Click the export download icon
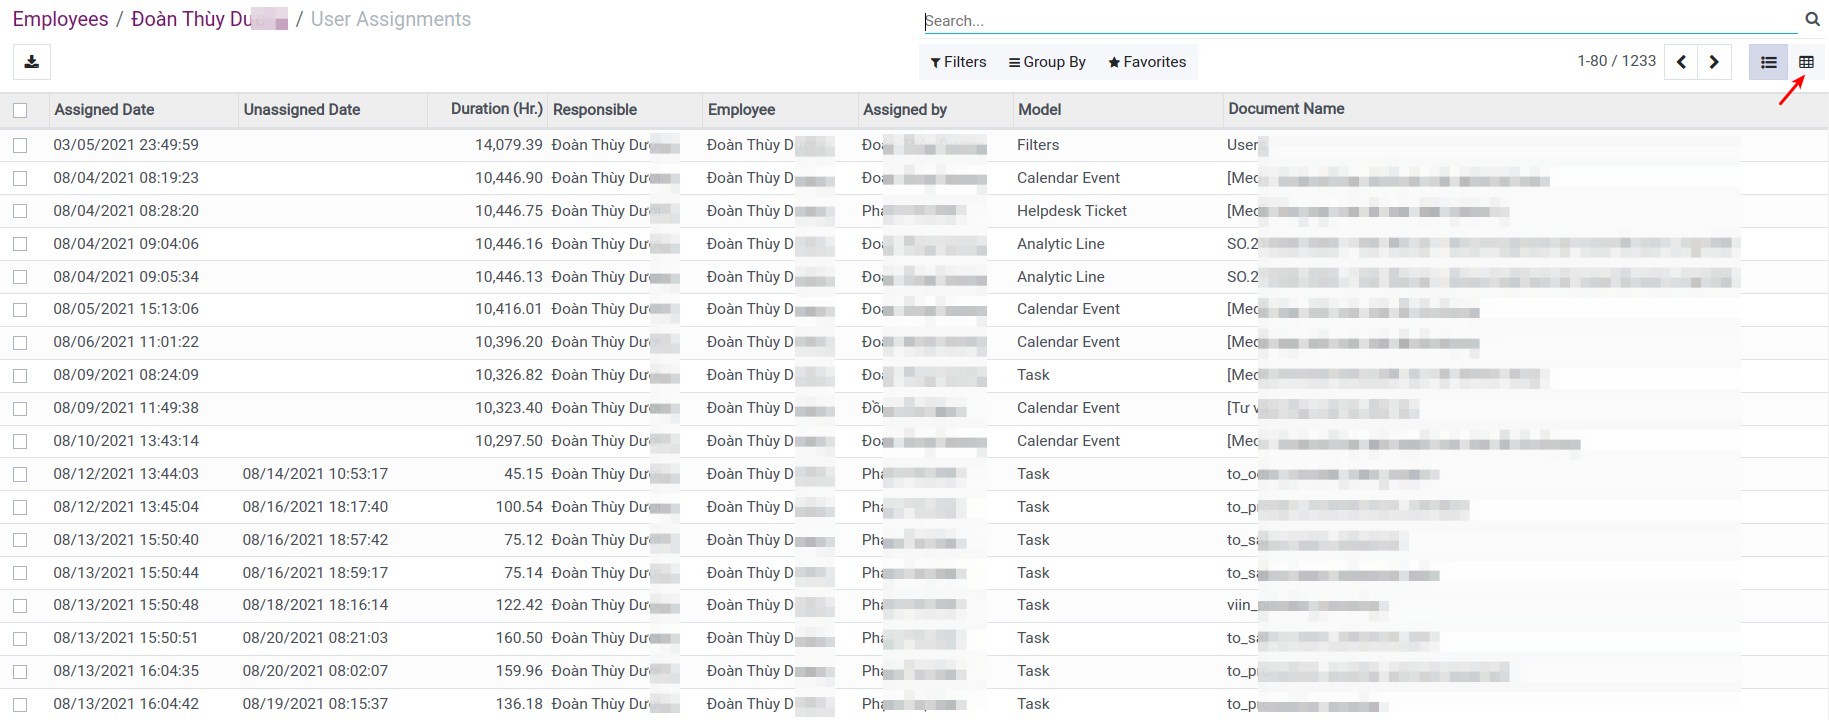This screenshot has height=720, width=1829. (32, 62)
